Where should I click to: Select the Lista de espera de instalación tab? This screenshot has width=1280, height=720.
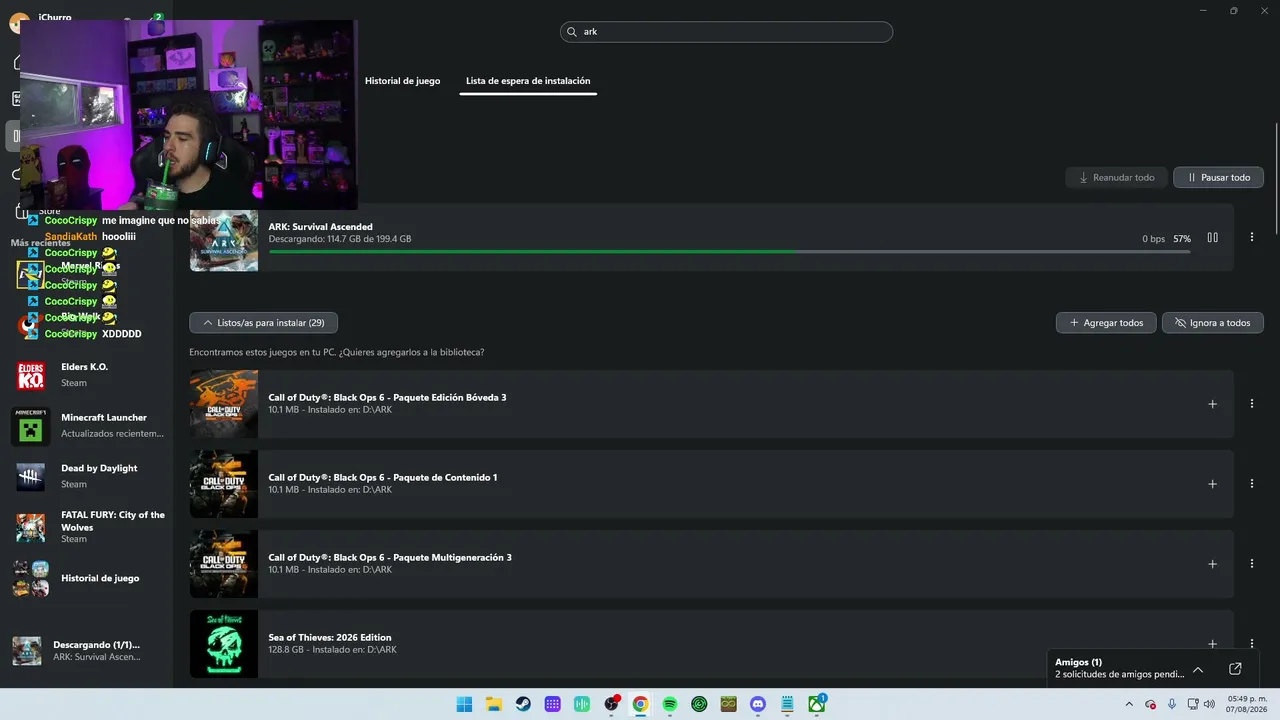[528, 81]
